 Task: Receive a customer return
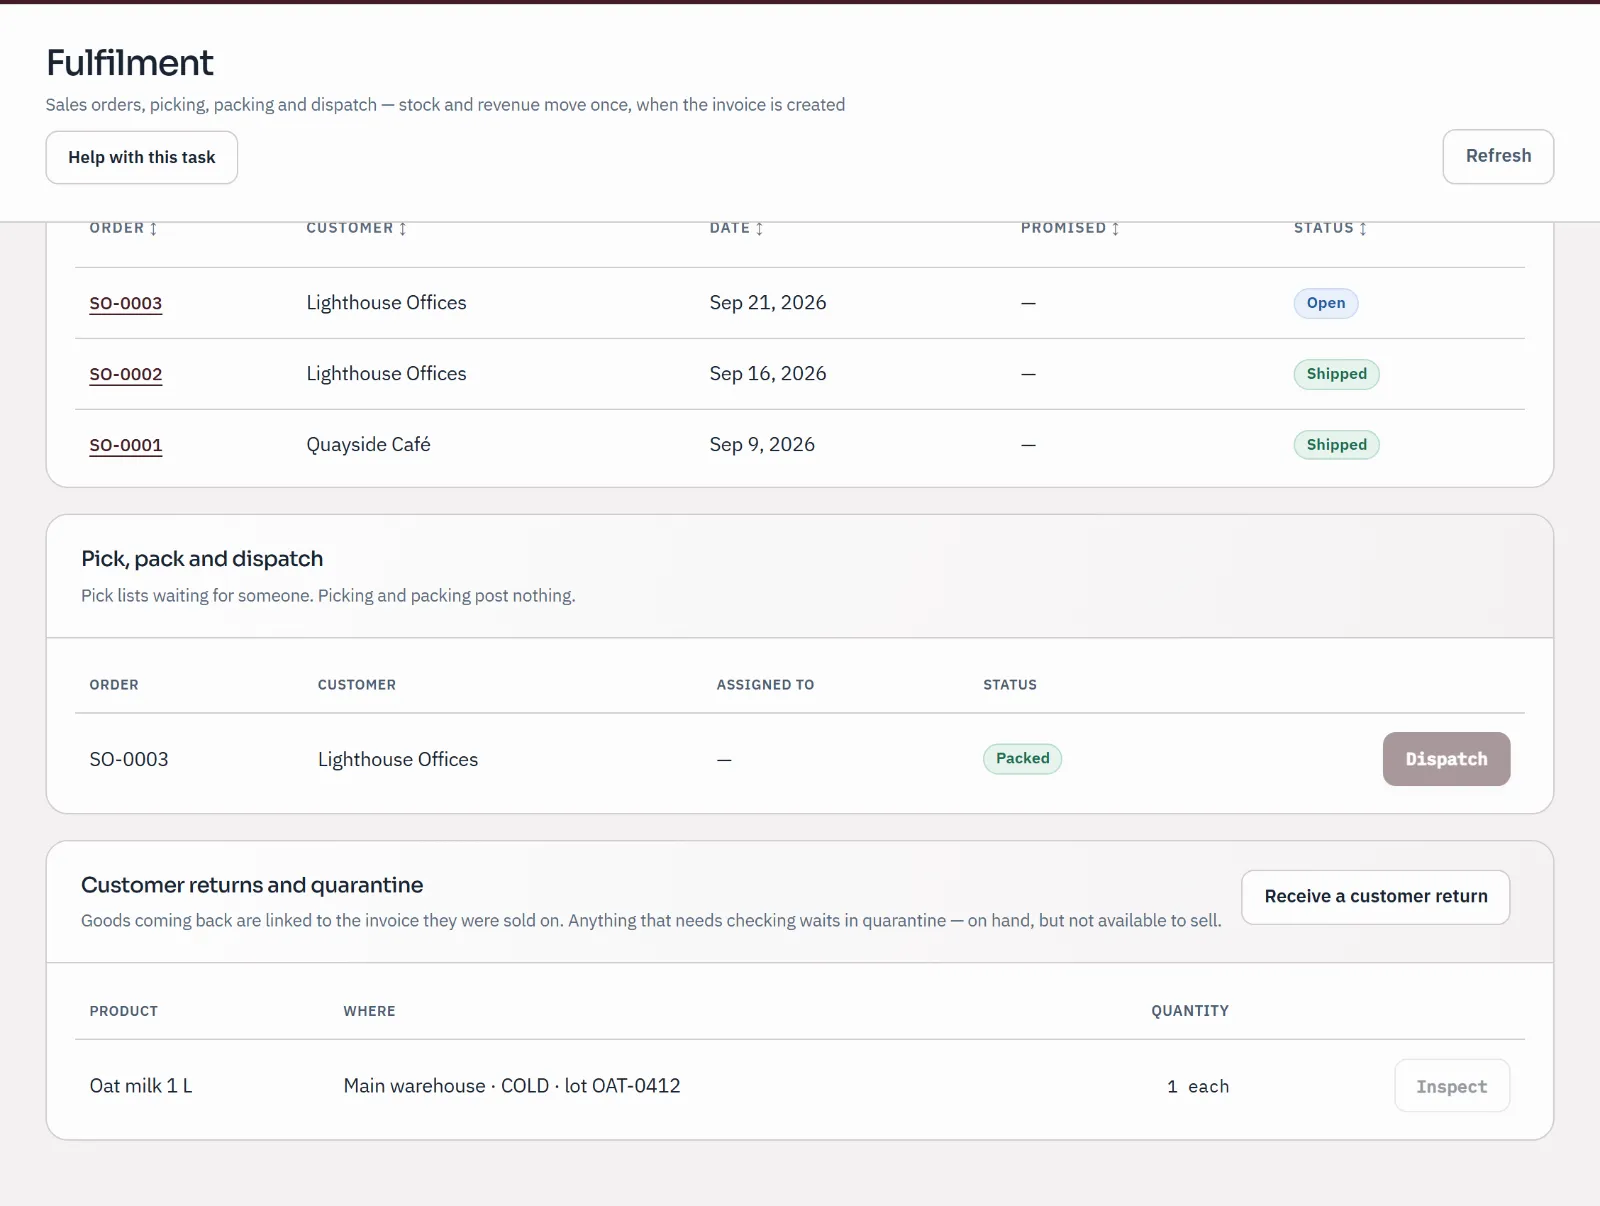(x=1376, y=897)
